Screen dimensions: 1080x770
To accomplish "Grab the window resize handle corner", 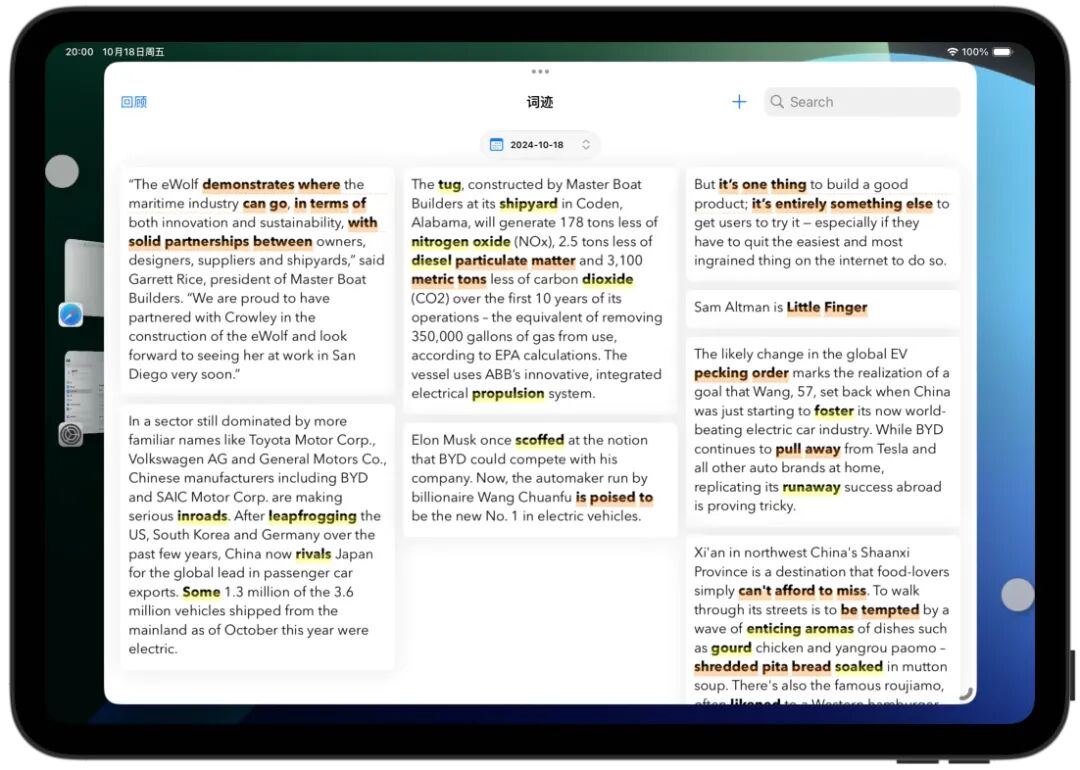I will (x=966, y=694).
